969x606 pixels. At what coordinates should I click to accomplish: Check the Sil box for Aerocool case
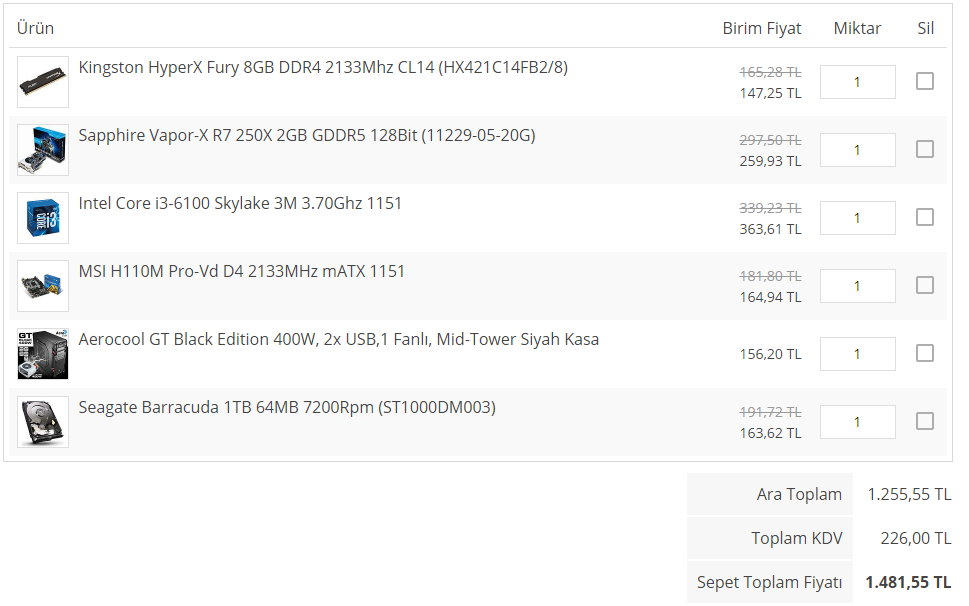click(925, 353)
